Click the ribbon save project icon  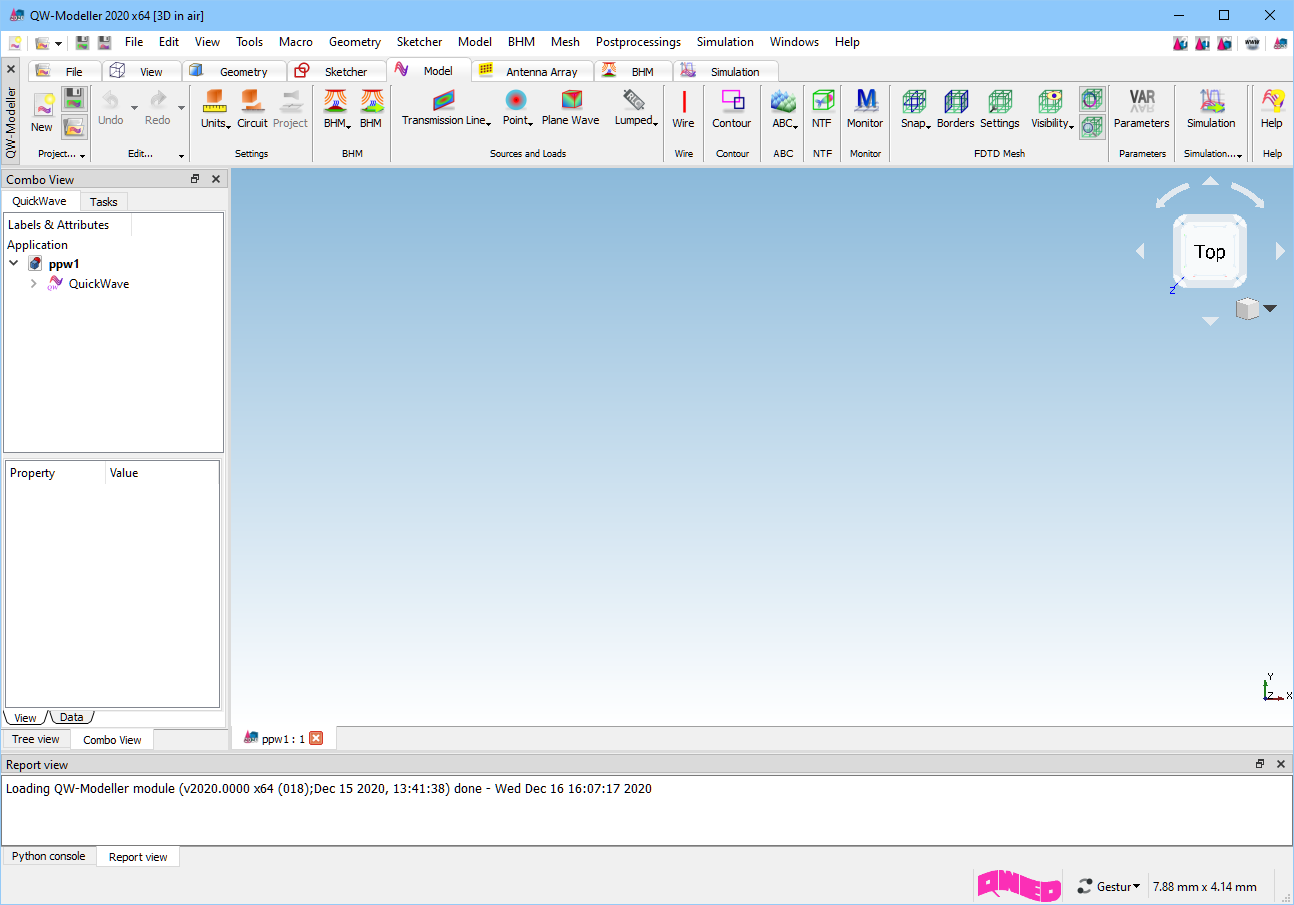click(x=74, y=99)
